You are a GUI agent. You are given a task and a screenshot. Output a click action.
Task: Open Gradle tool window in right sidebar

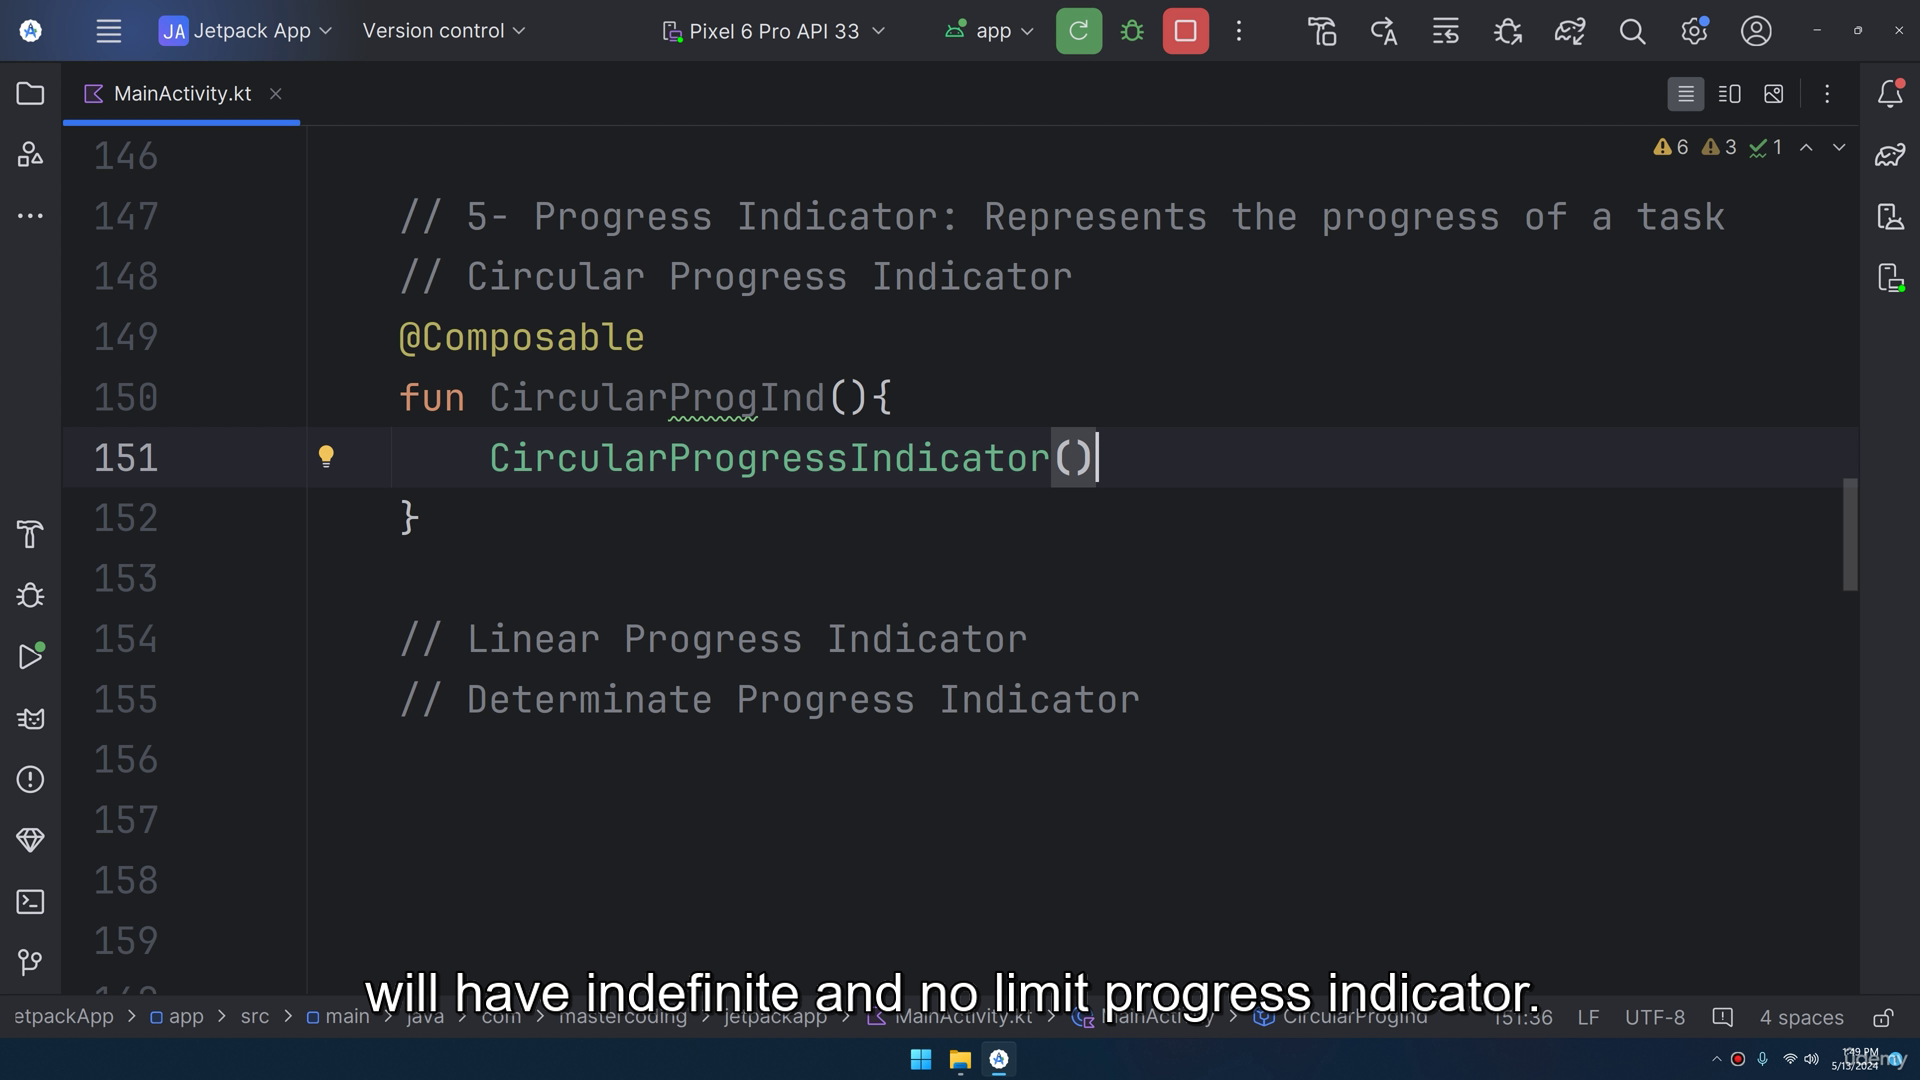coord(1890,155)
